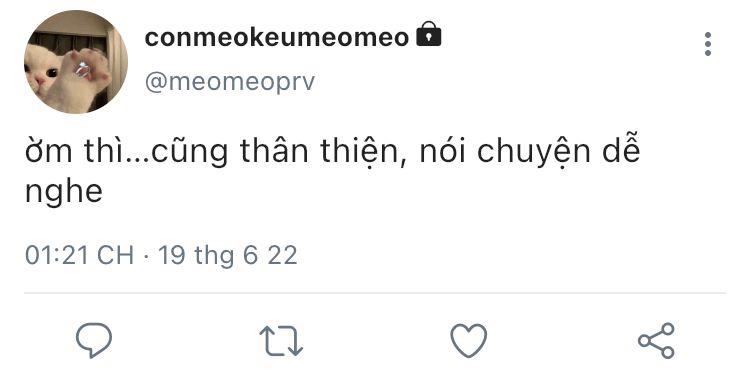750x383 pixels.
Task: Open conmeokeumeomeo display name profile
Action: 277,37
